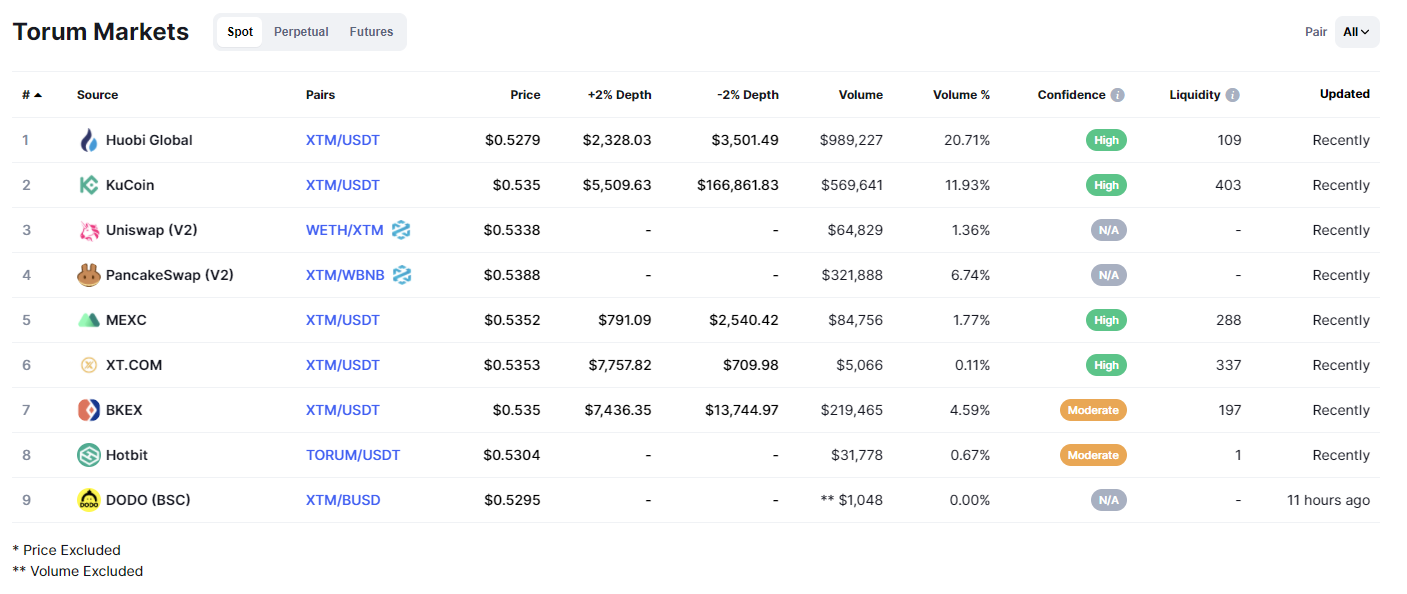Switch to the Futures markets tab

(x=371, y=32)
